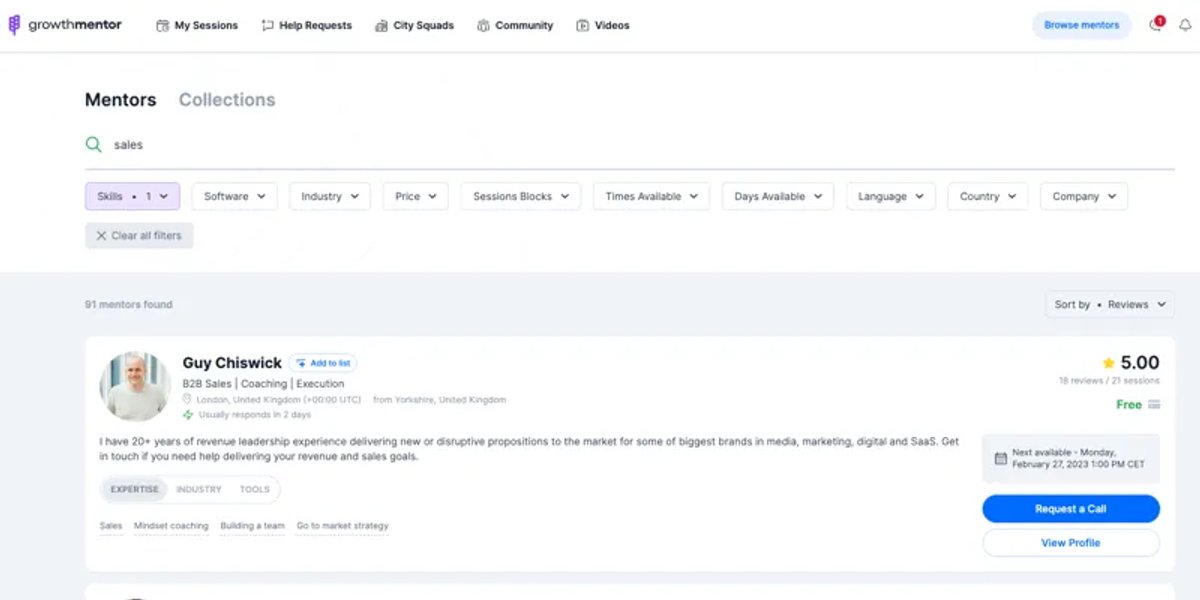
Task: Click the yellow rating star icon
Action: [x=1108, y=363]
